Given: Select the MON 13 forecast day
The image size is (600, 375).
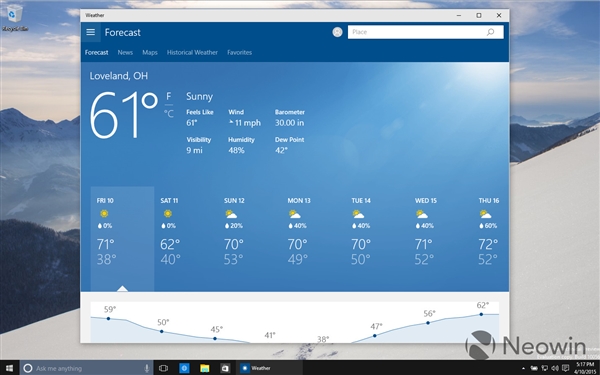Looking at the screenshot, I should 313,239.
